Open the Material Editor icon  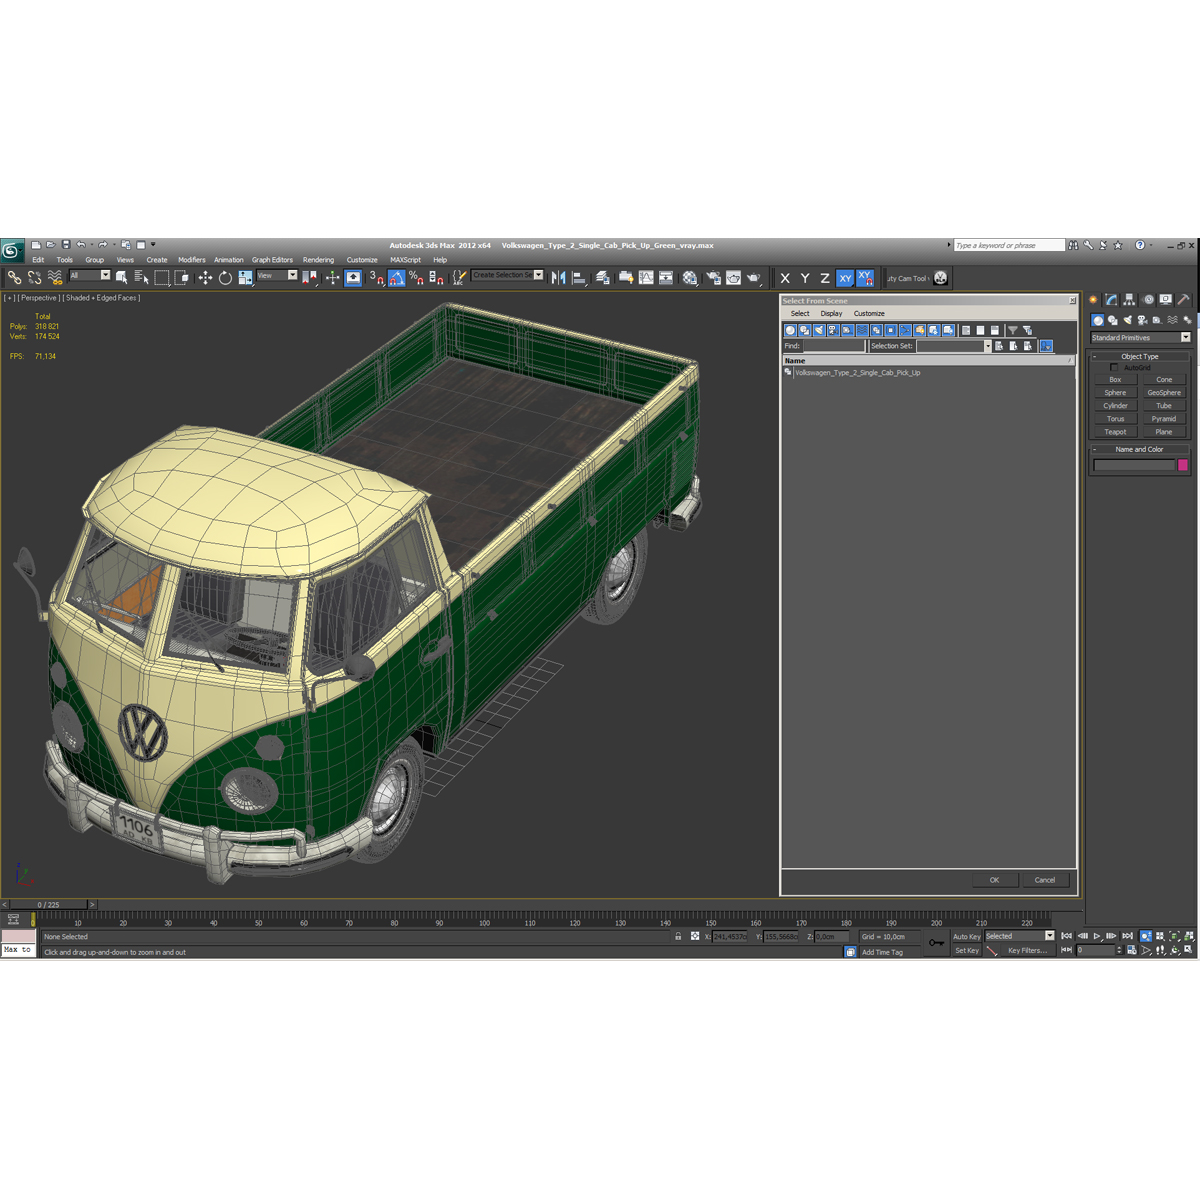690,277
